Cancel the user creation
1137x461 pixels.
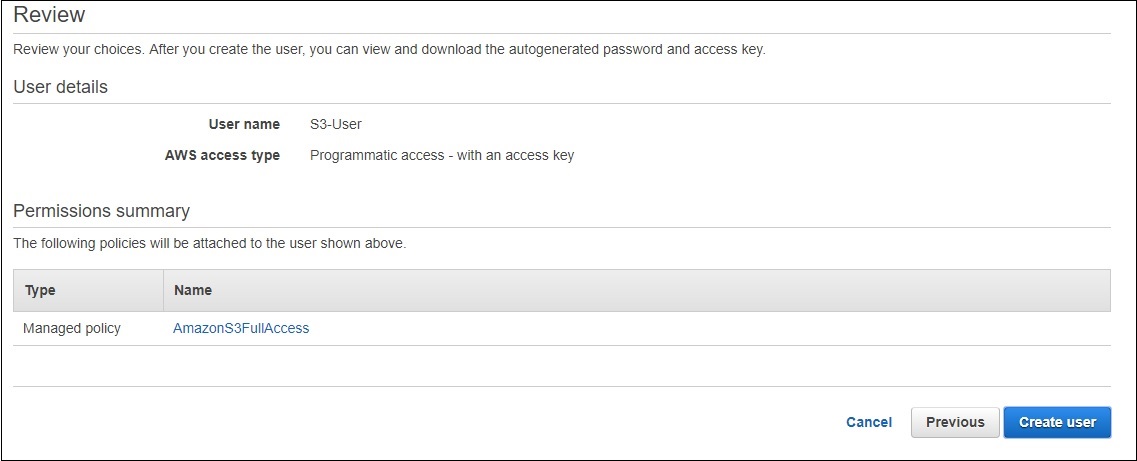[x=869, y=422]
